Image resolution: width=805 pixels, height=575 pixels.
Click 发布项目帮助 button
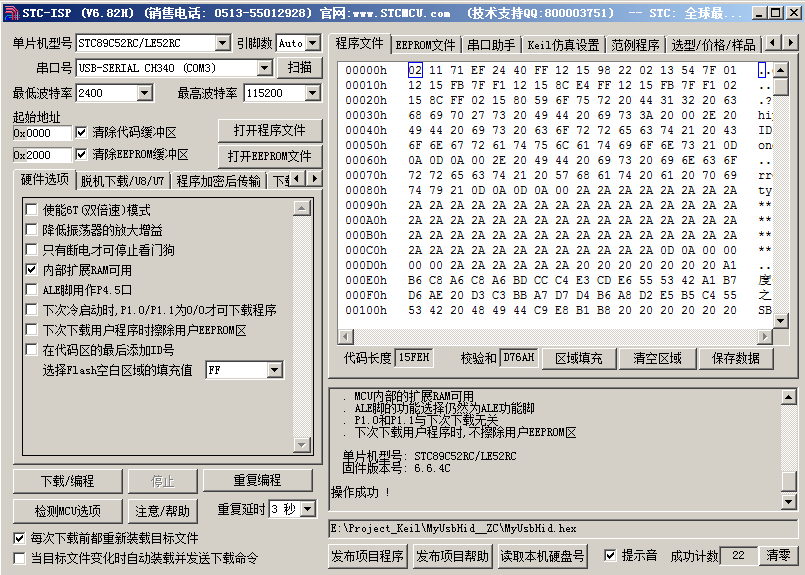click(452, 556)
